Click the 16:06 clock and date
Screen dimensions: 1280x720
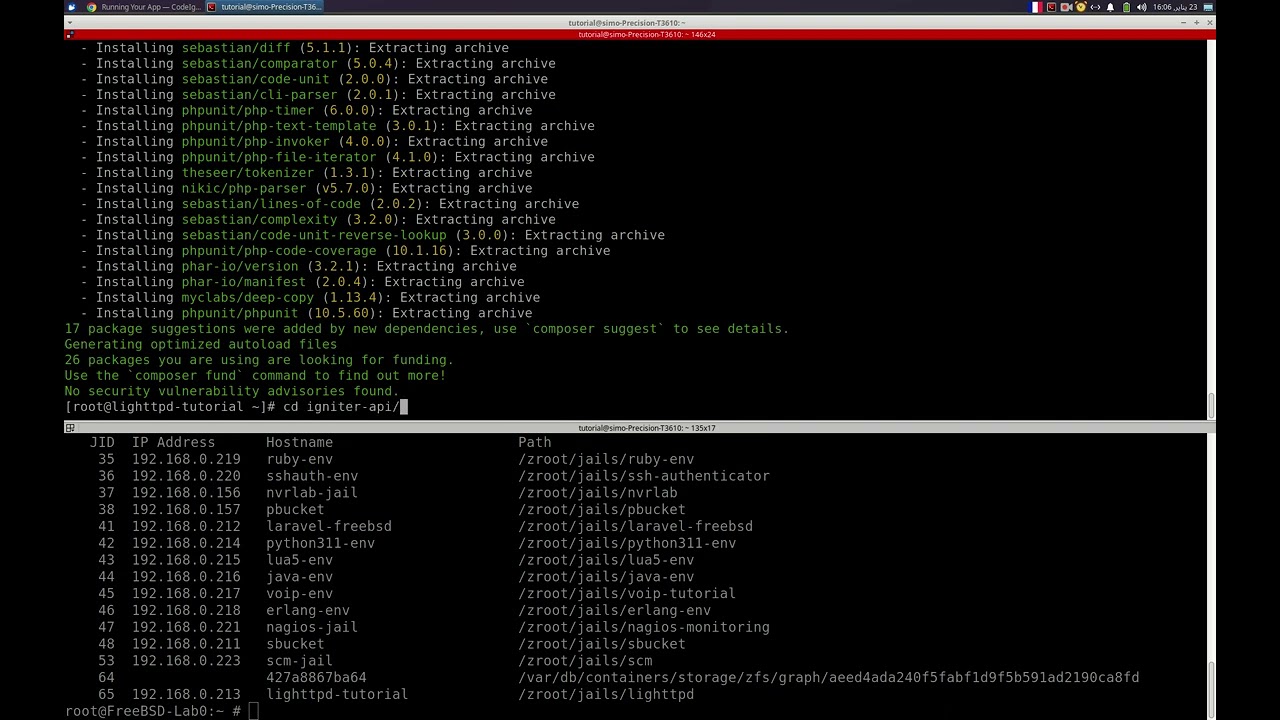[1175, 7]
